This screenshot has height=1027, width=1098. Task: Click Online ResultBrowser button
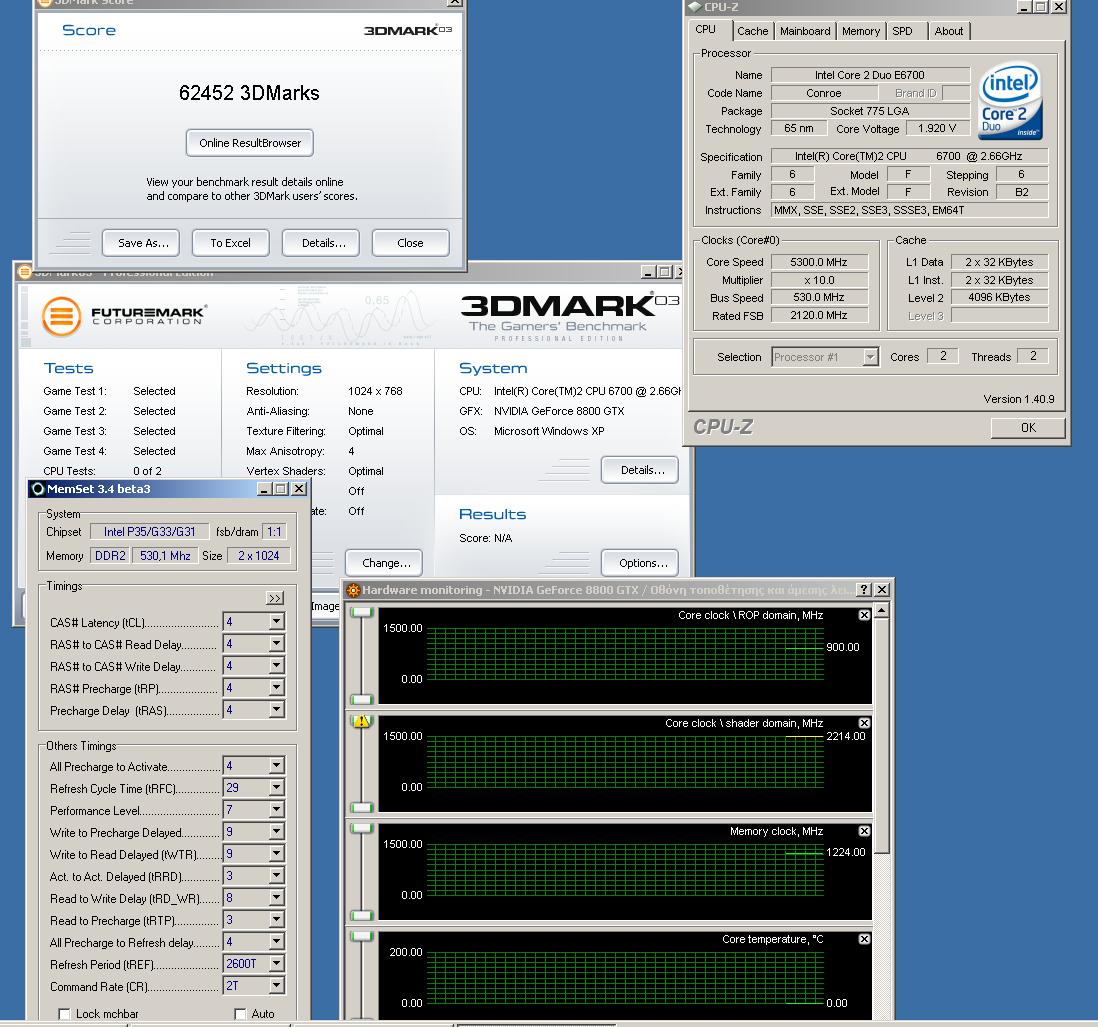250,143
